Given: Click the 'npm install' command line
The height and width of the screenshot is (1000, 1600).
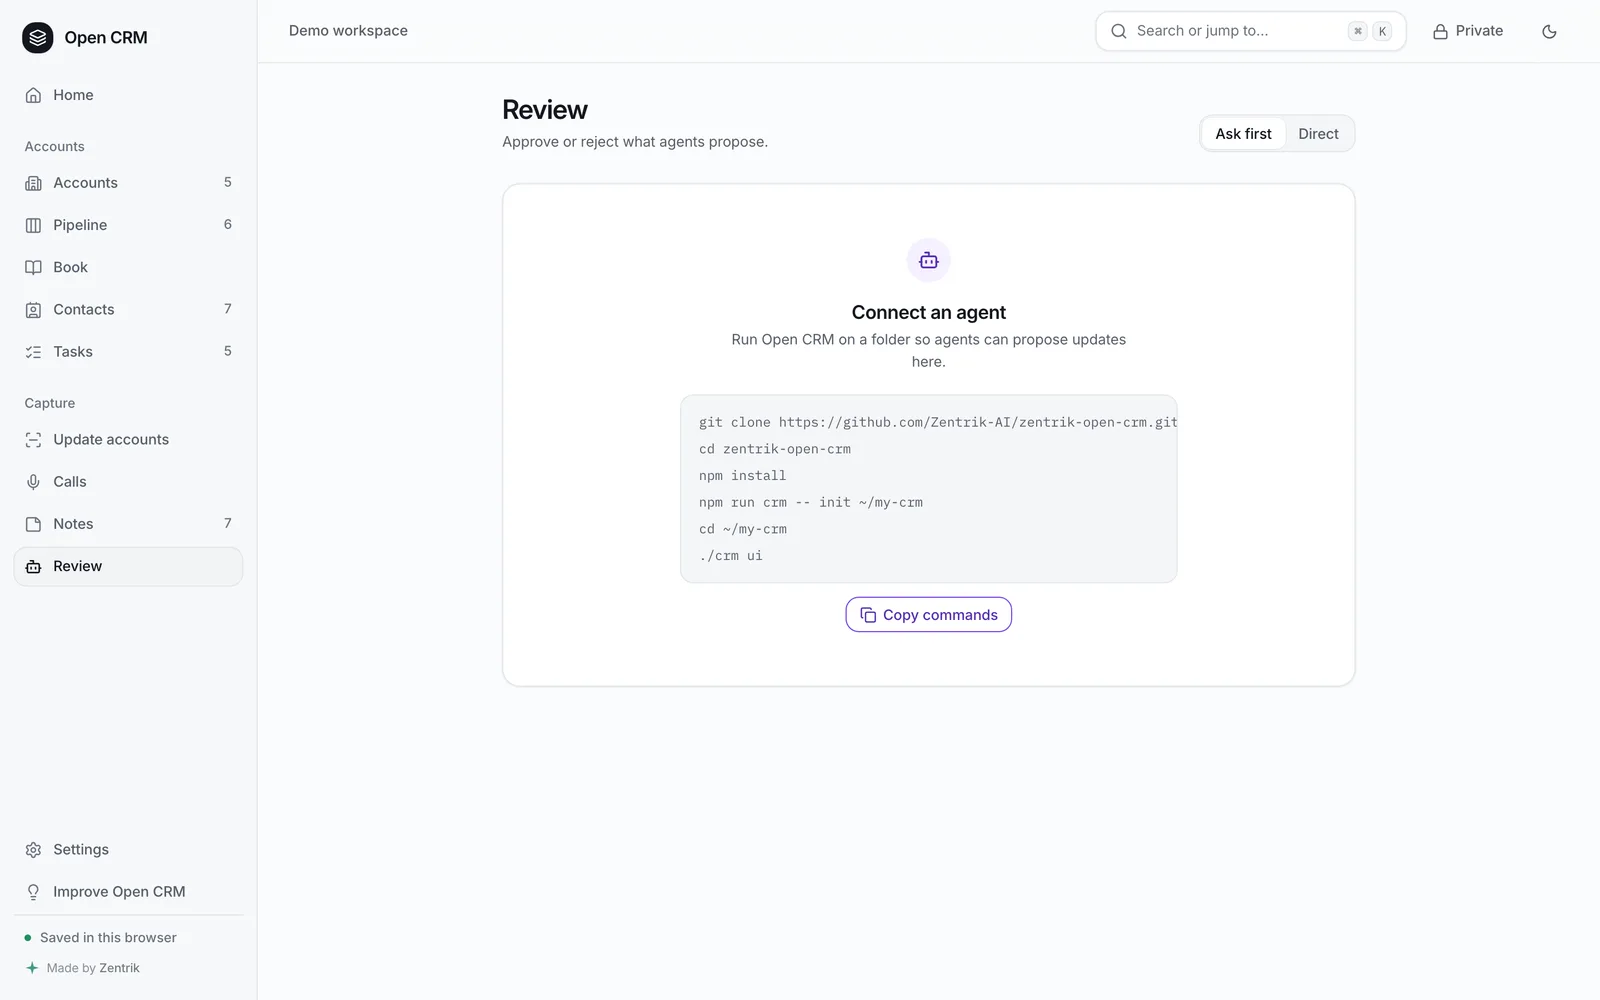Looking at the screenshot, I should click(x=743, y=476).
